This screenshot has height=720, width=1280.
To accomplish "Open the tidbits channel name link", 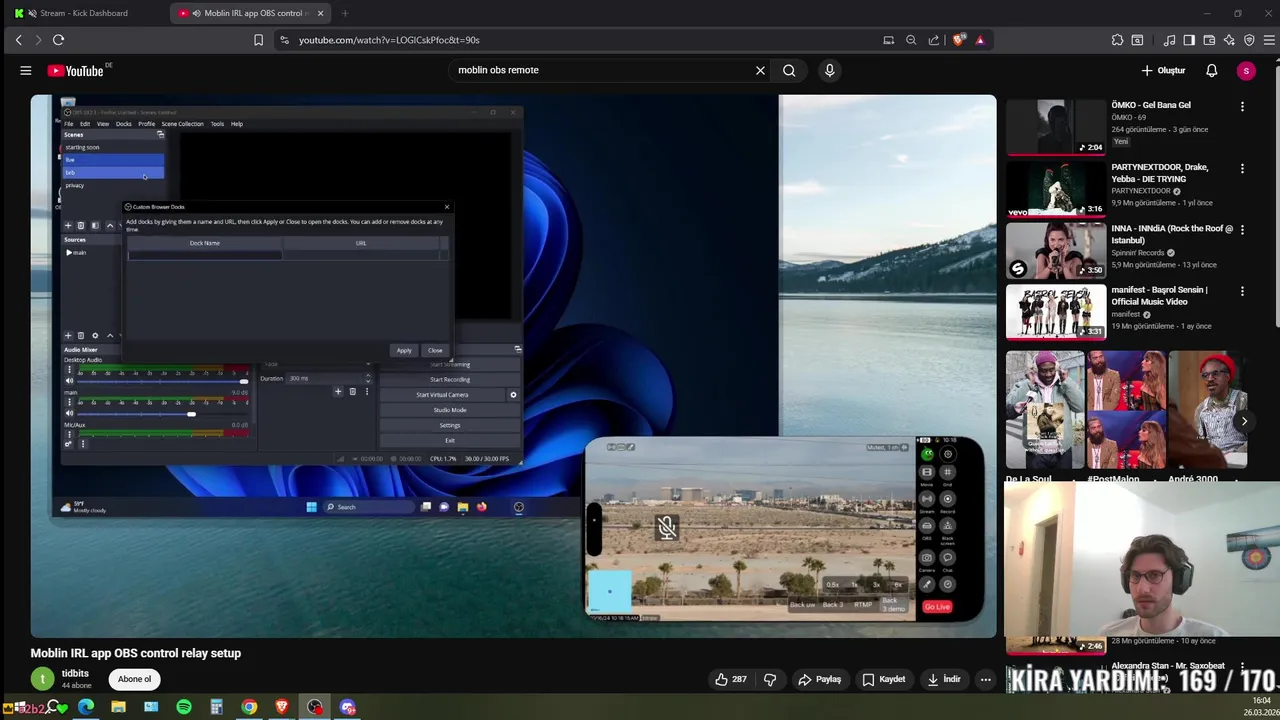I will point(75,673).
